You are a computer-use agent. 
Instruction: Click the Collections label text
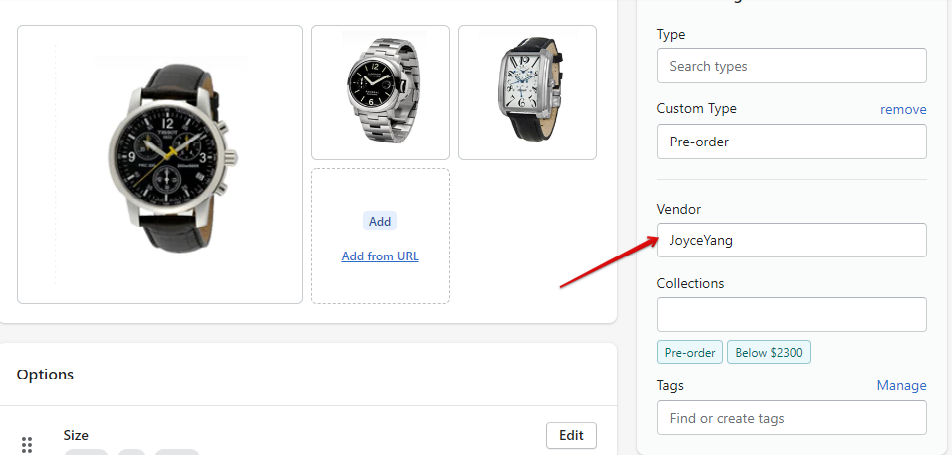click(690, 283)
